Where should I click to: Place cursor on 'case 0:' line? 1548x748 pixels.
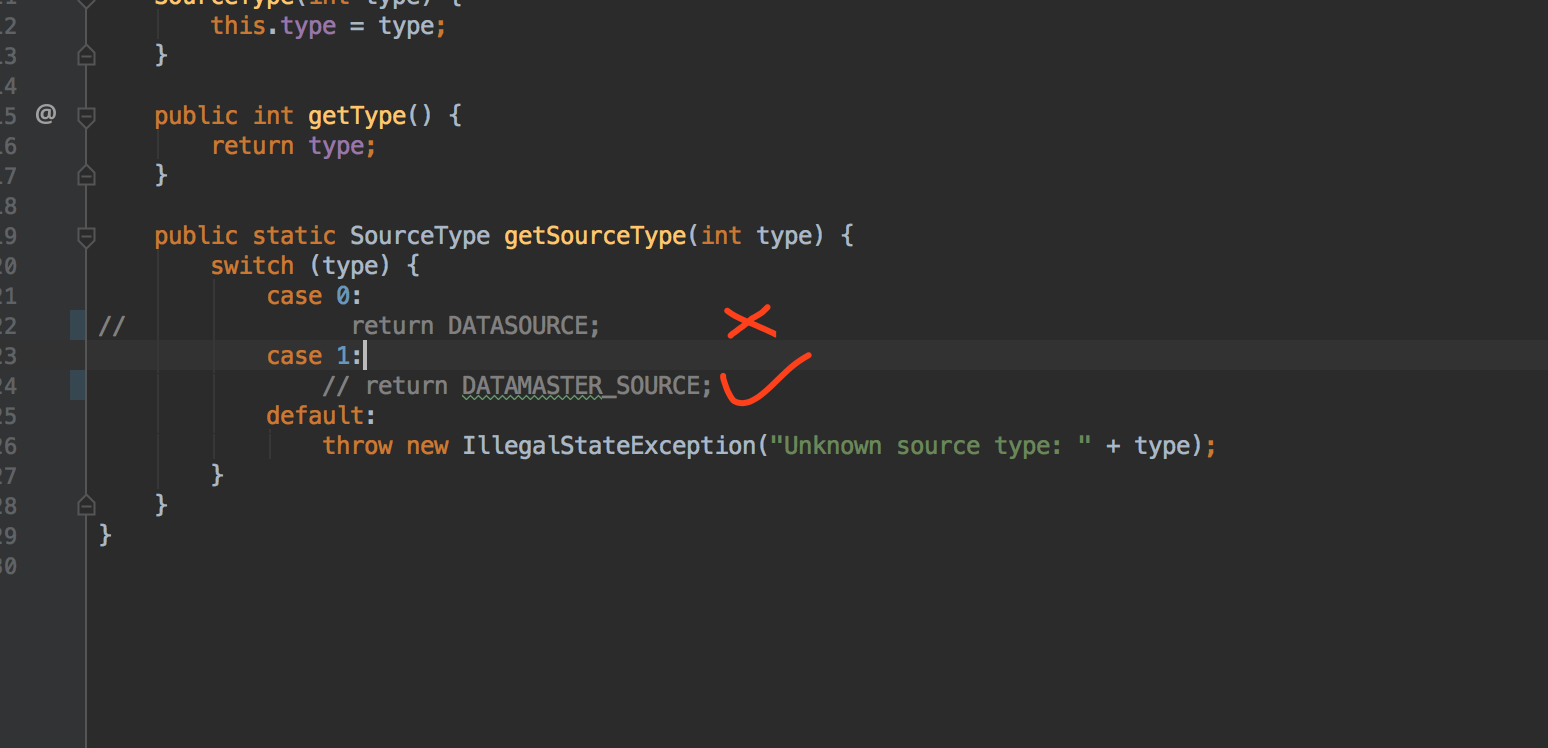(313, 296)
